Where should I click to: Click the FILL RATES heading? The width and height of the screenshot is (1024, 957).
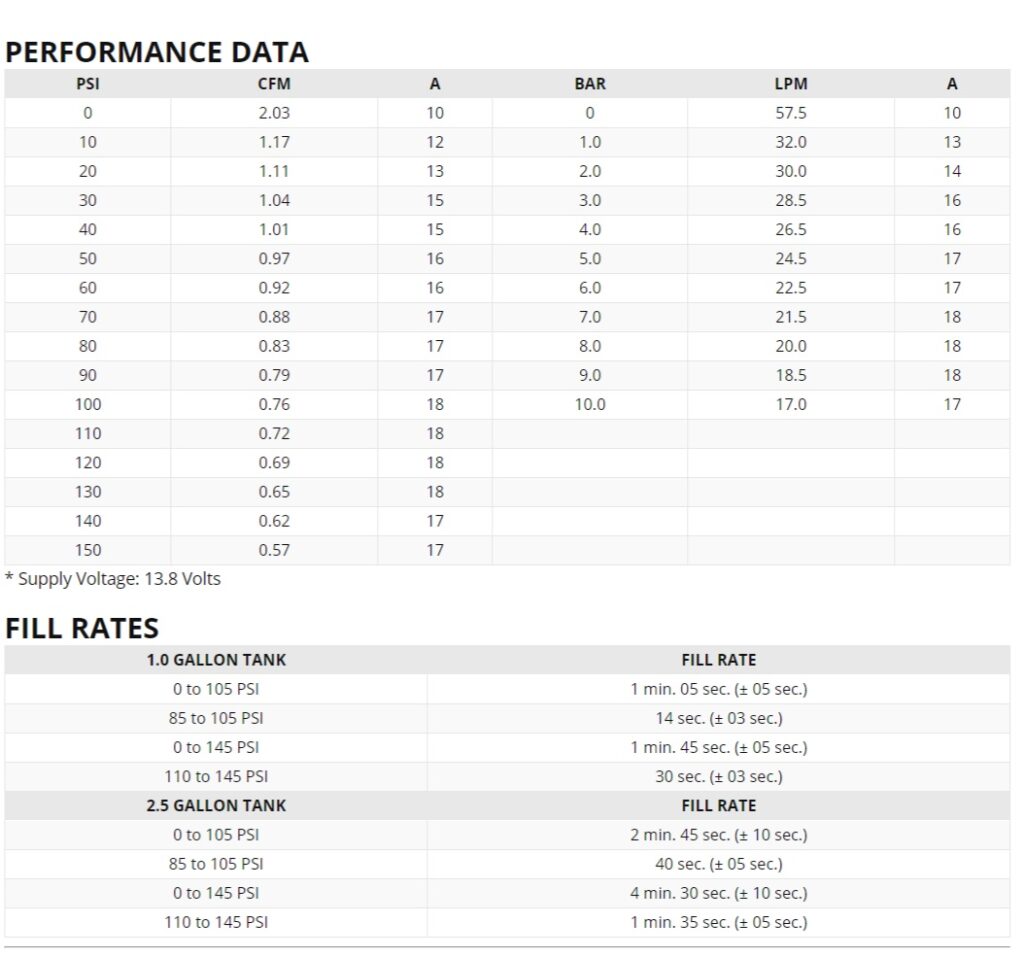pos(82,628)
